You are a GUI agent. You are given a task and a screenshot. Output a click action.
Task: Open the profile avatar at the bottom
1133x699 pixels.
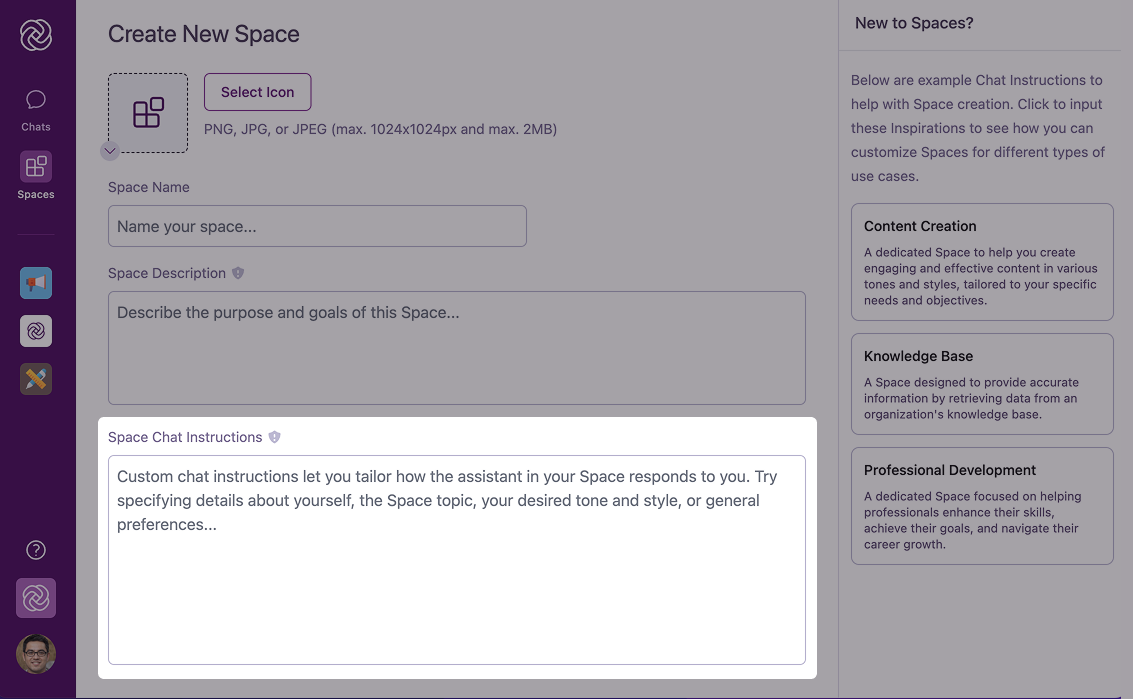[x=35, y=654]
